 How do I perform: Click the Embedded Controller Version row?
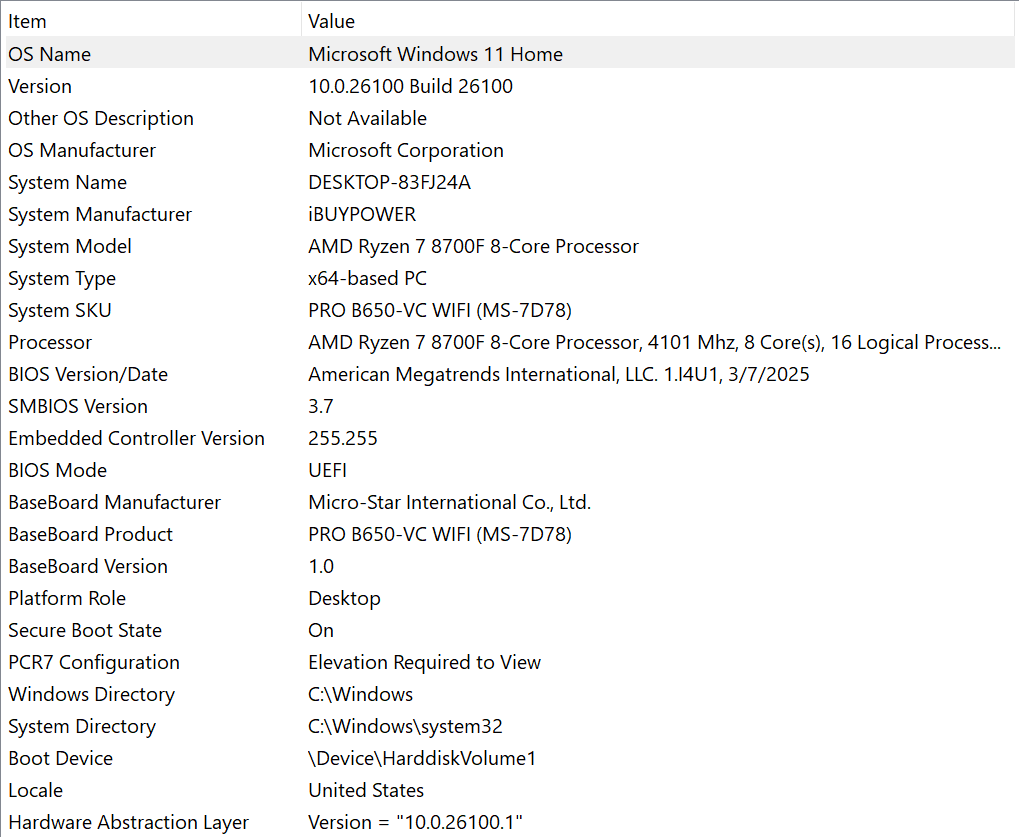(x=136, y=438)
